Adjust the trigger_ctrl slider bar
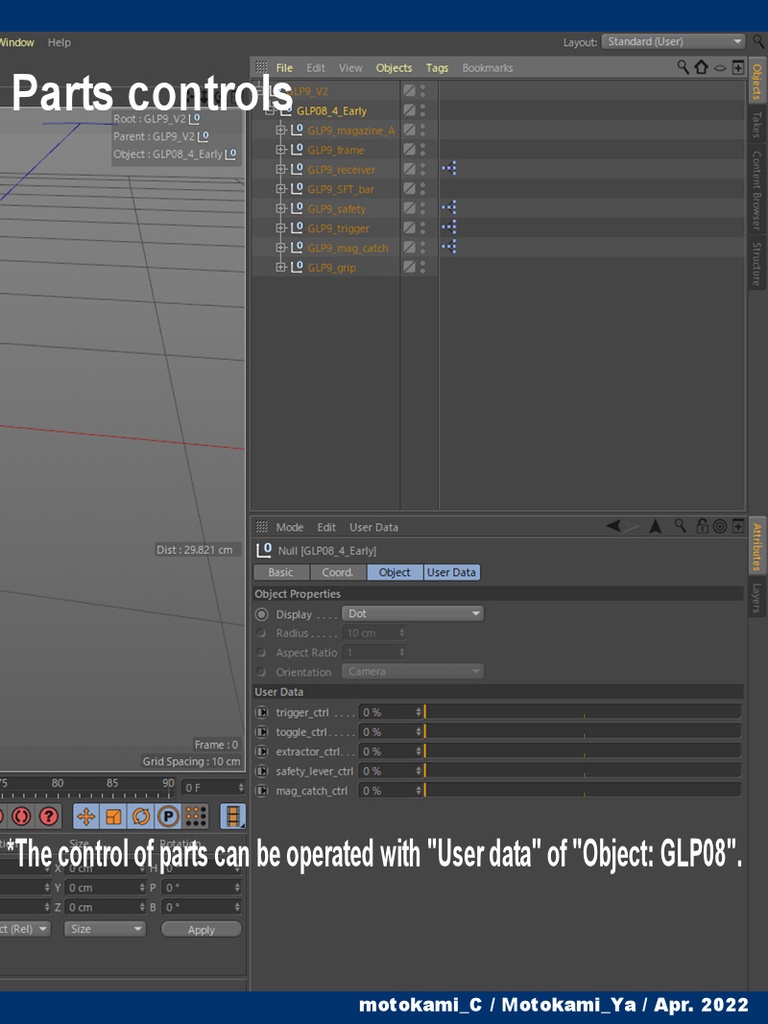The height and width of the screenshot is (1024, 768). (583, 712)
